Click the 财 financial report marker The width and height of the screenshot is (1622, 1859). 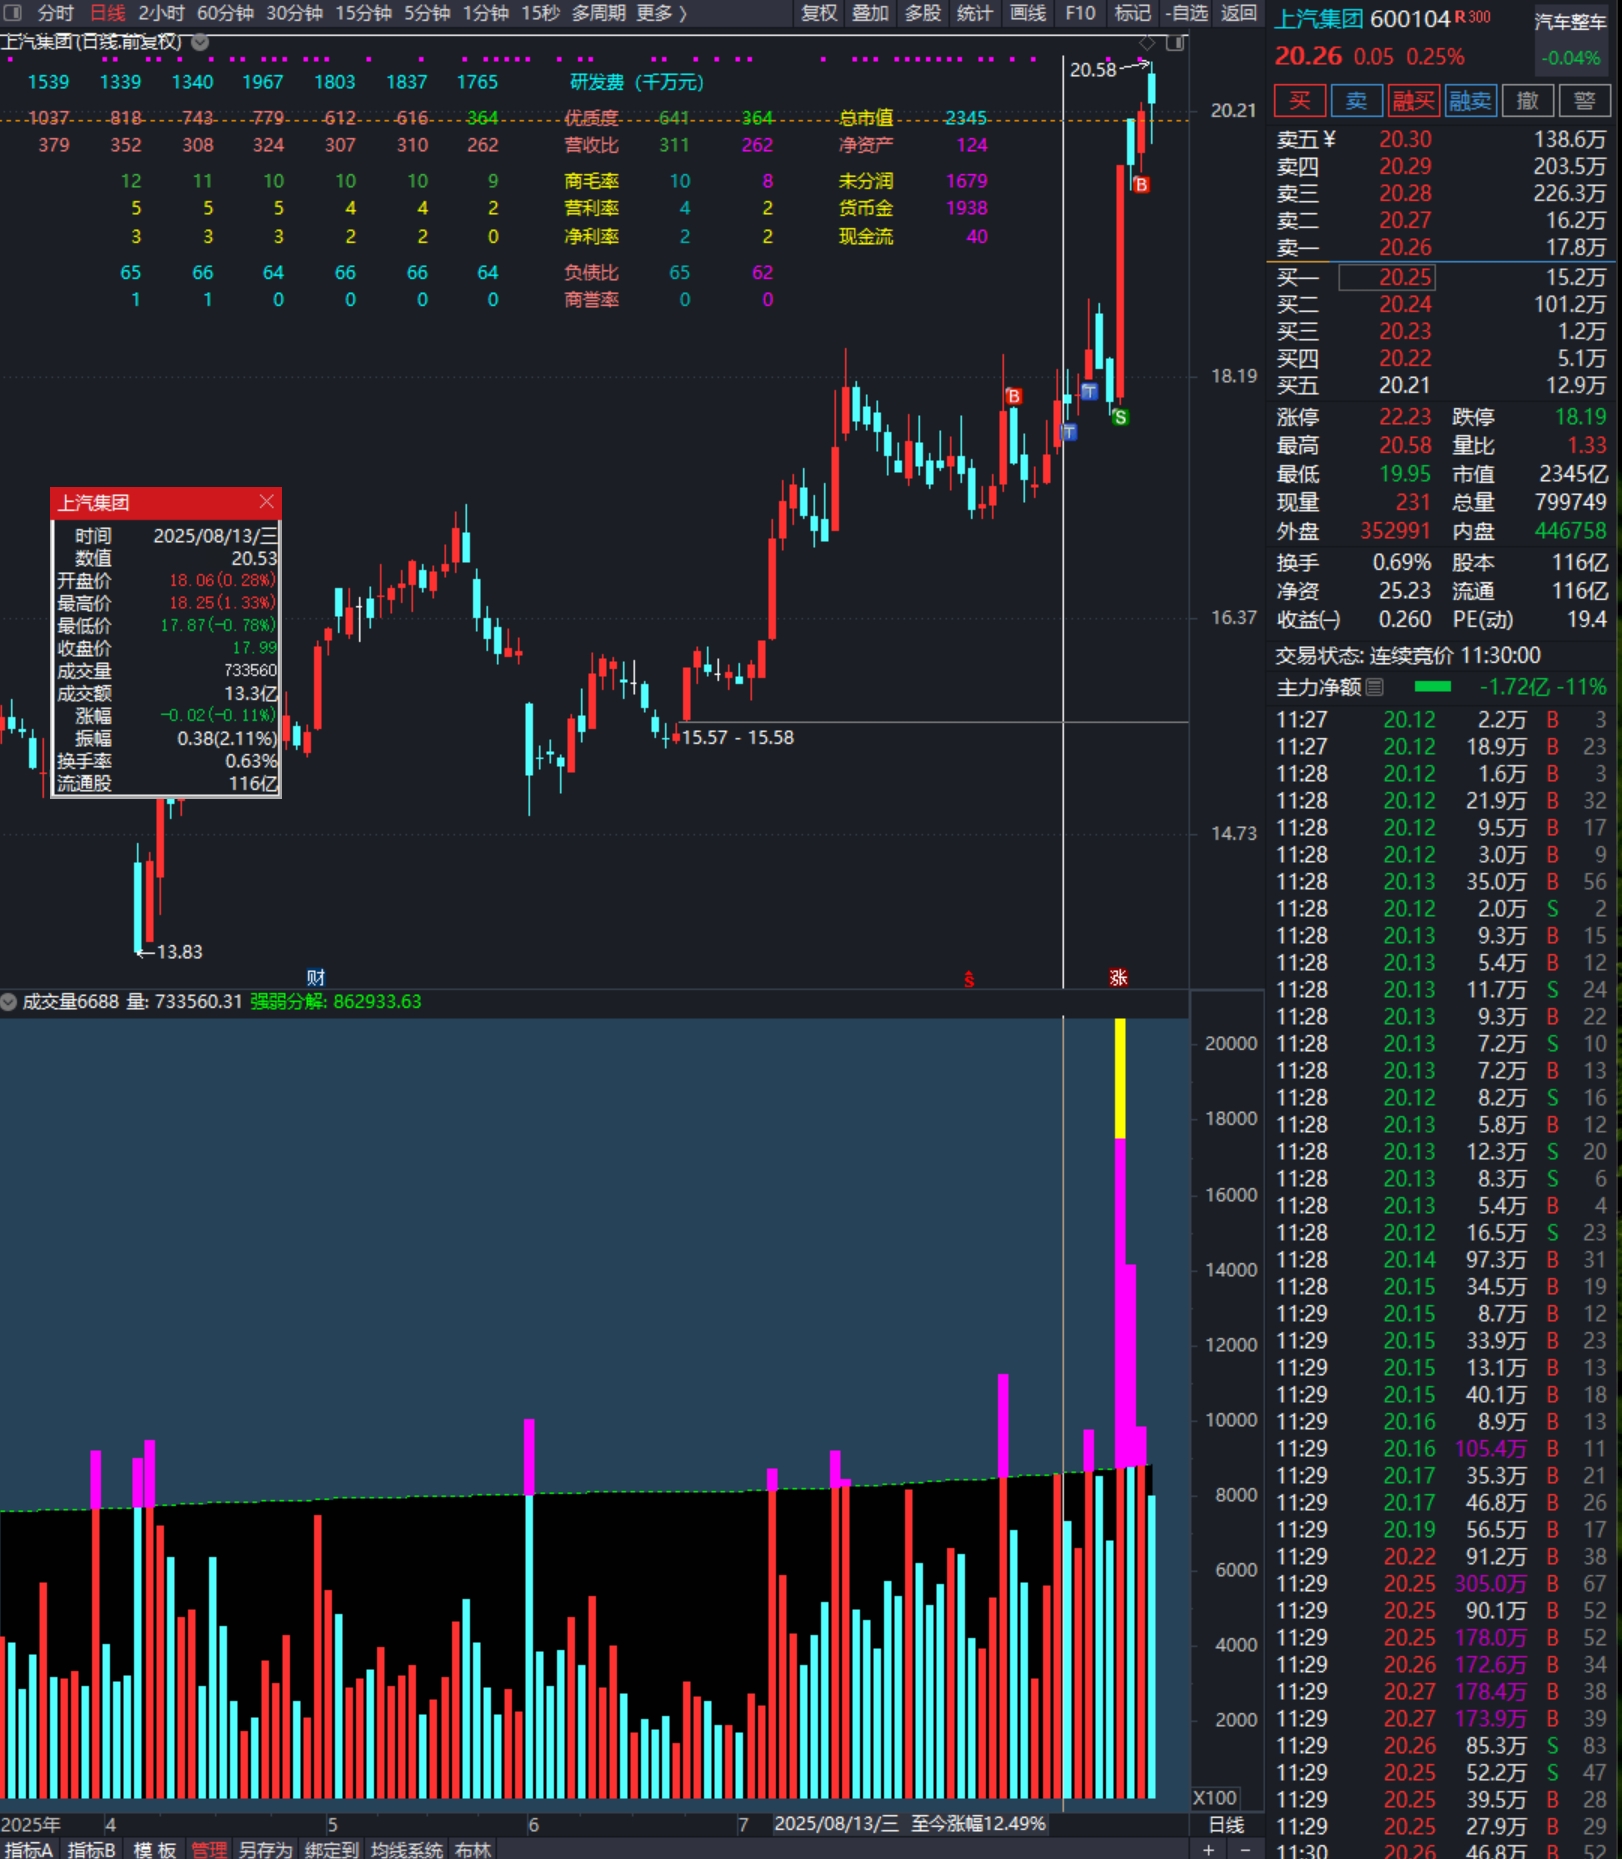point(315,977)
